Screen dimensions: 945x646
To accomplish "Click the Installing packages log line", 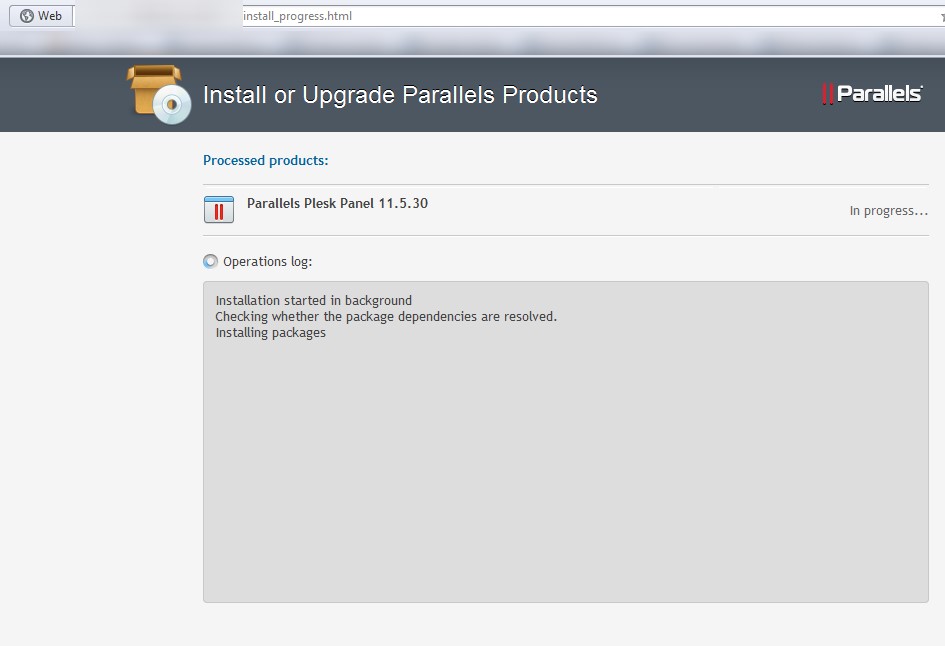I will 271,333.
